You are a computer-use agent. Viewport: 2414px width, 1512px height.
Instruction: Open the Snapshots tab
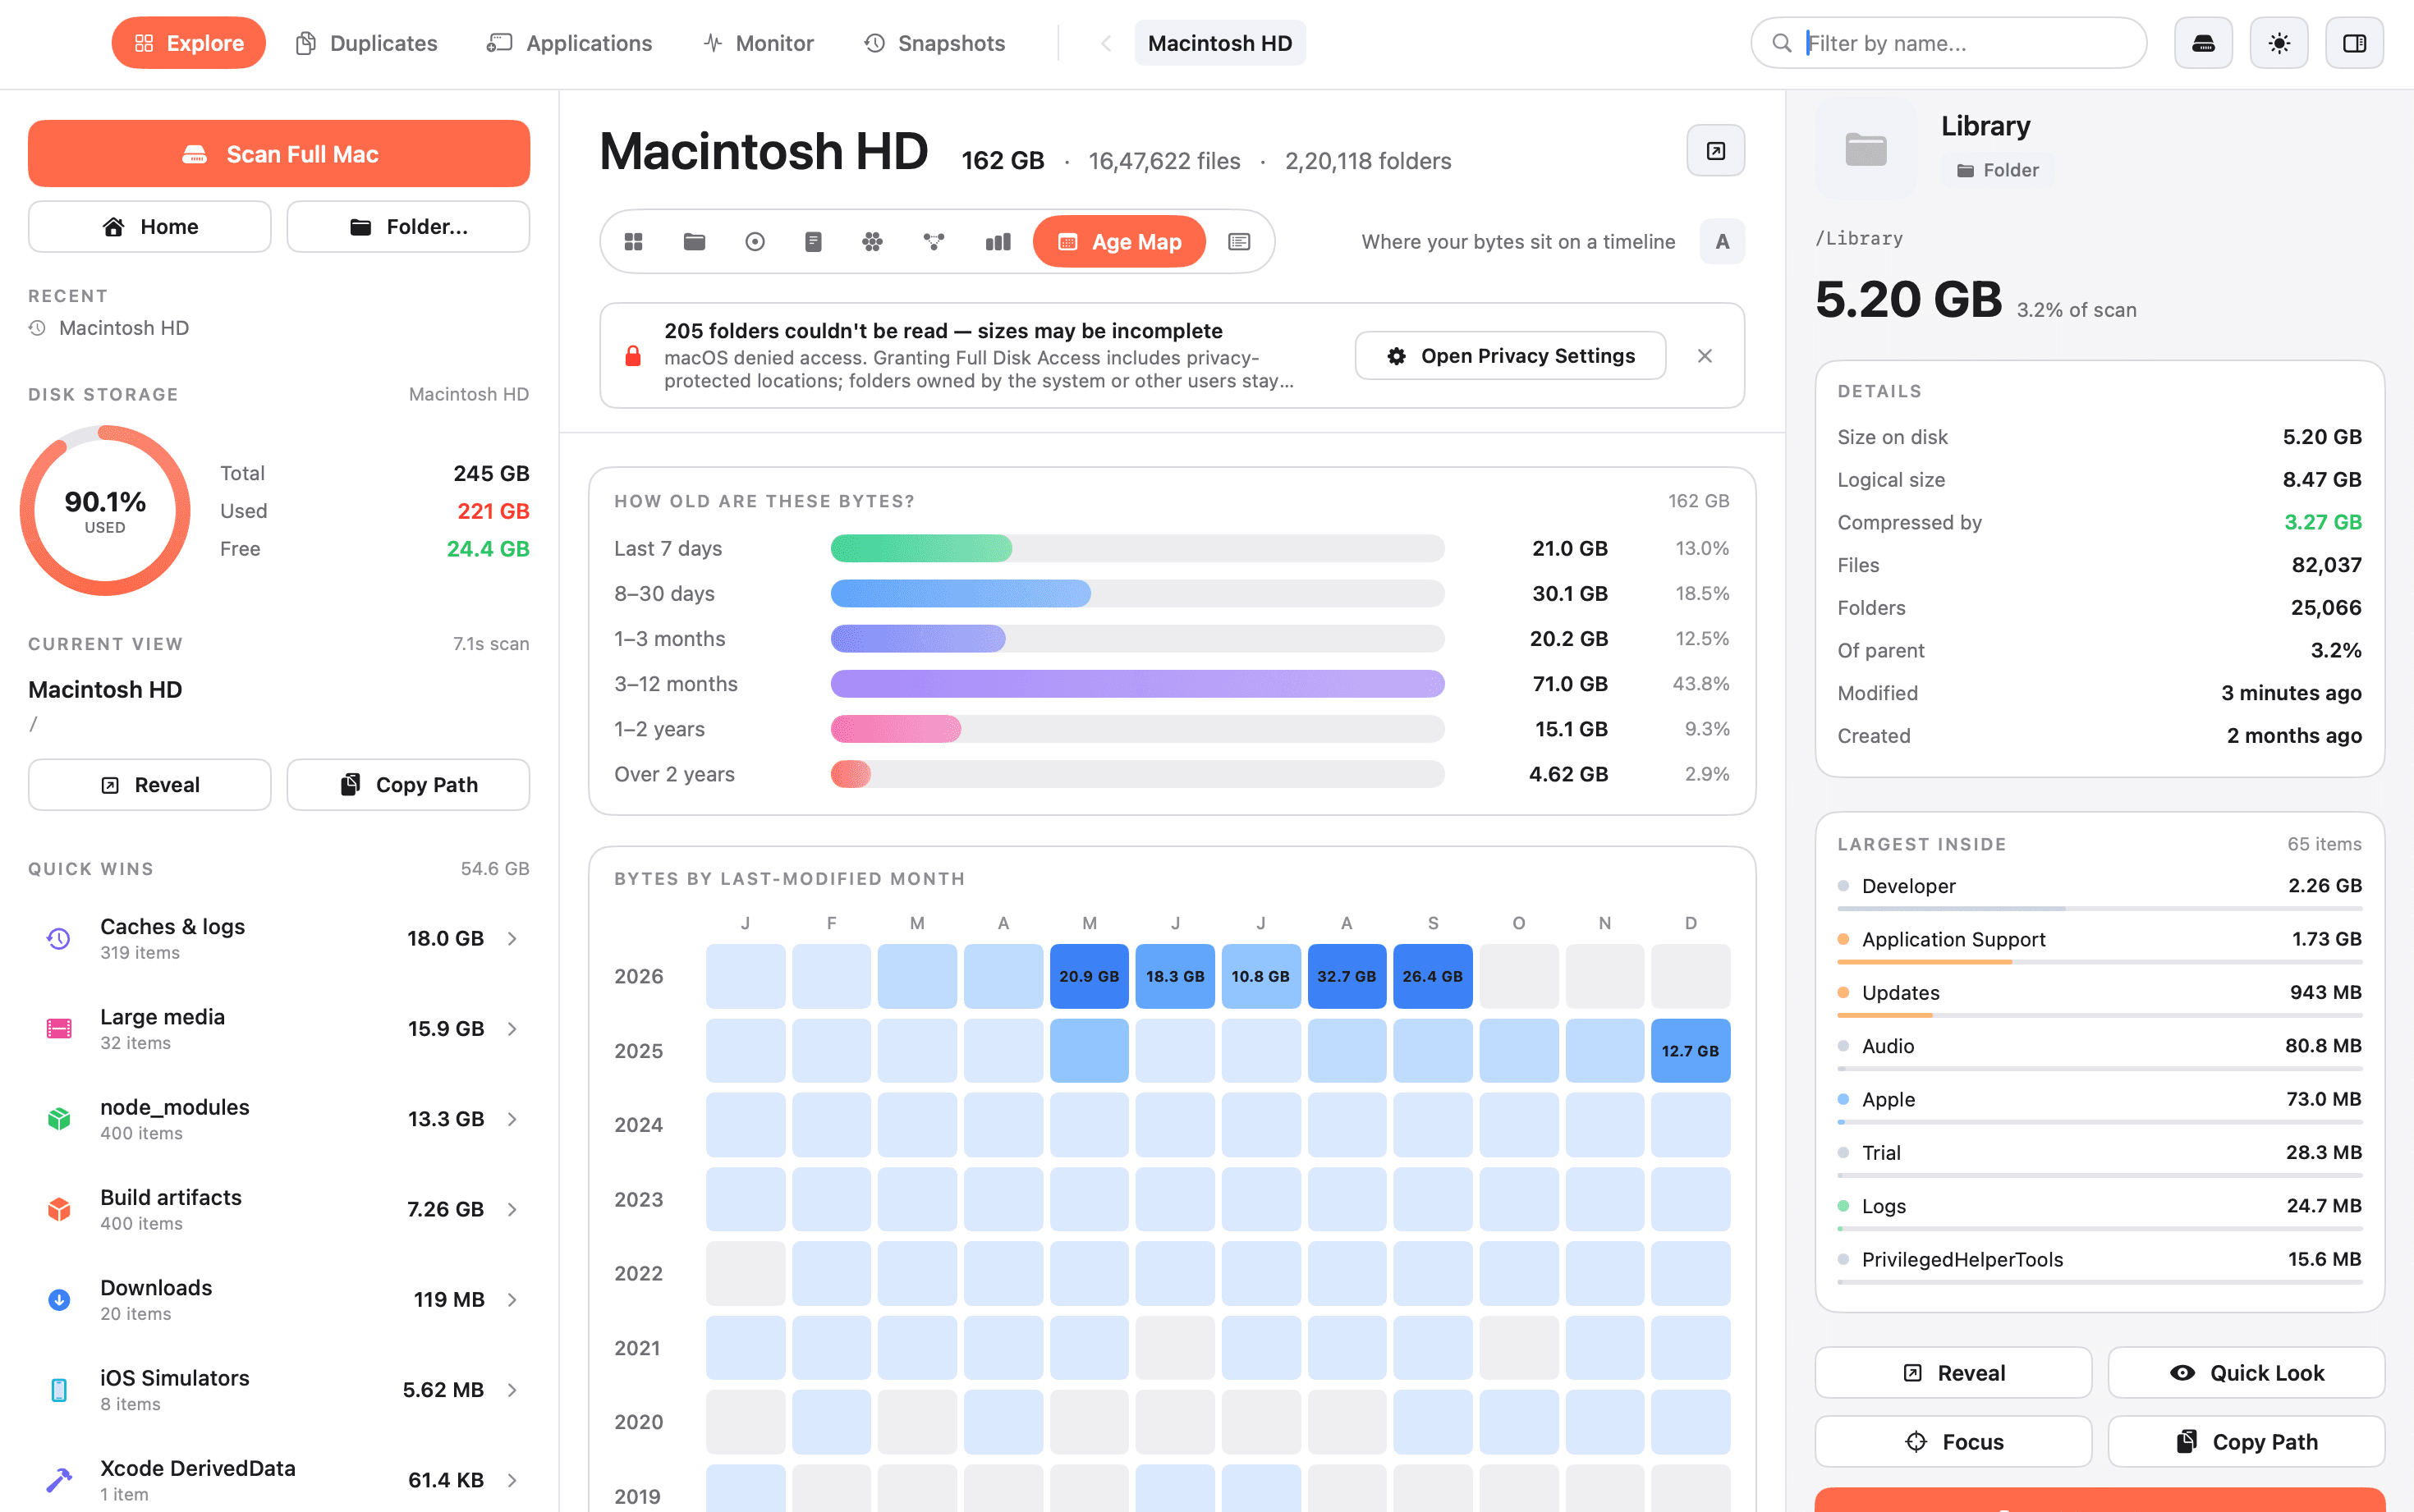[935, 43]
